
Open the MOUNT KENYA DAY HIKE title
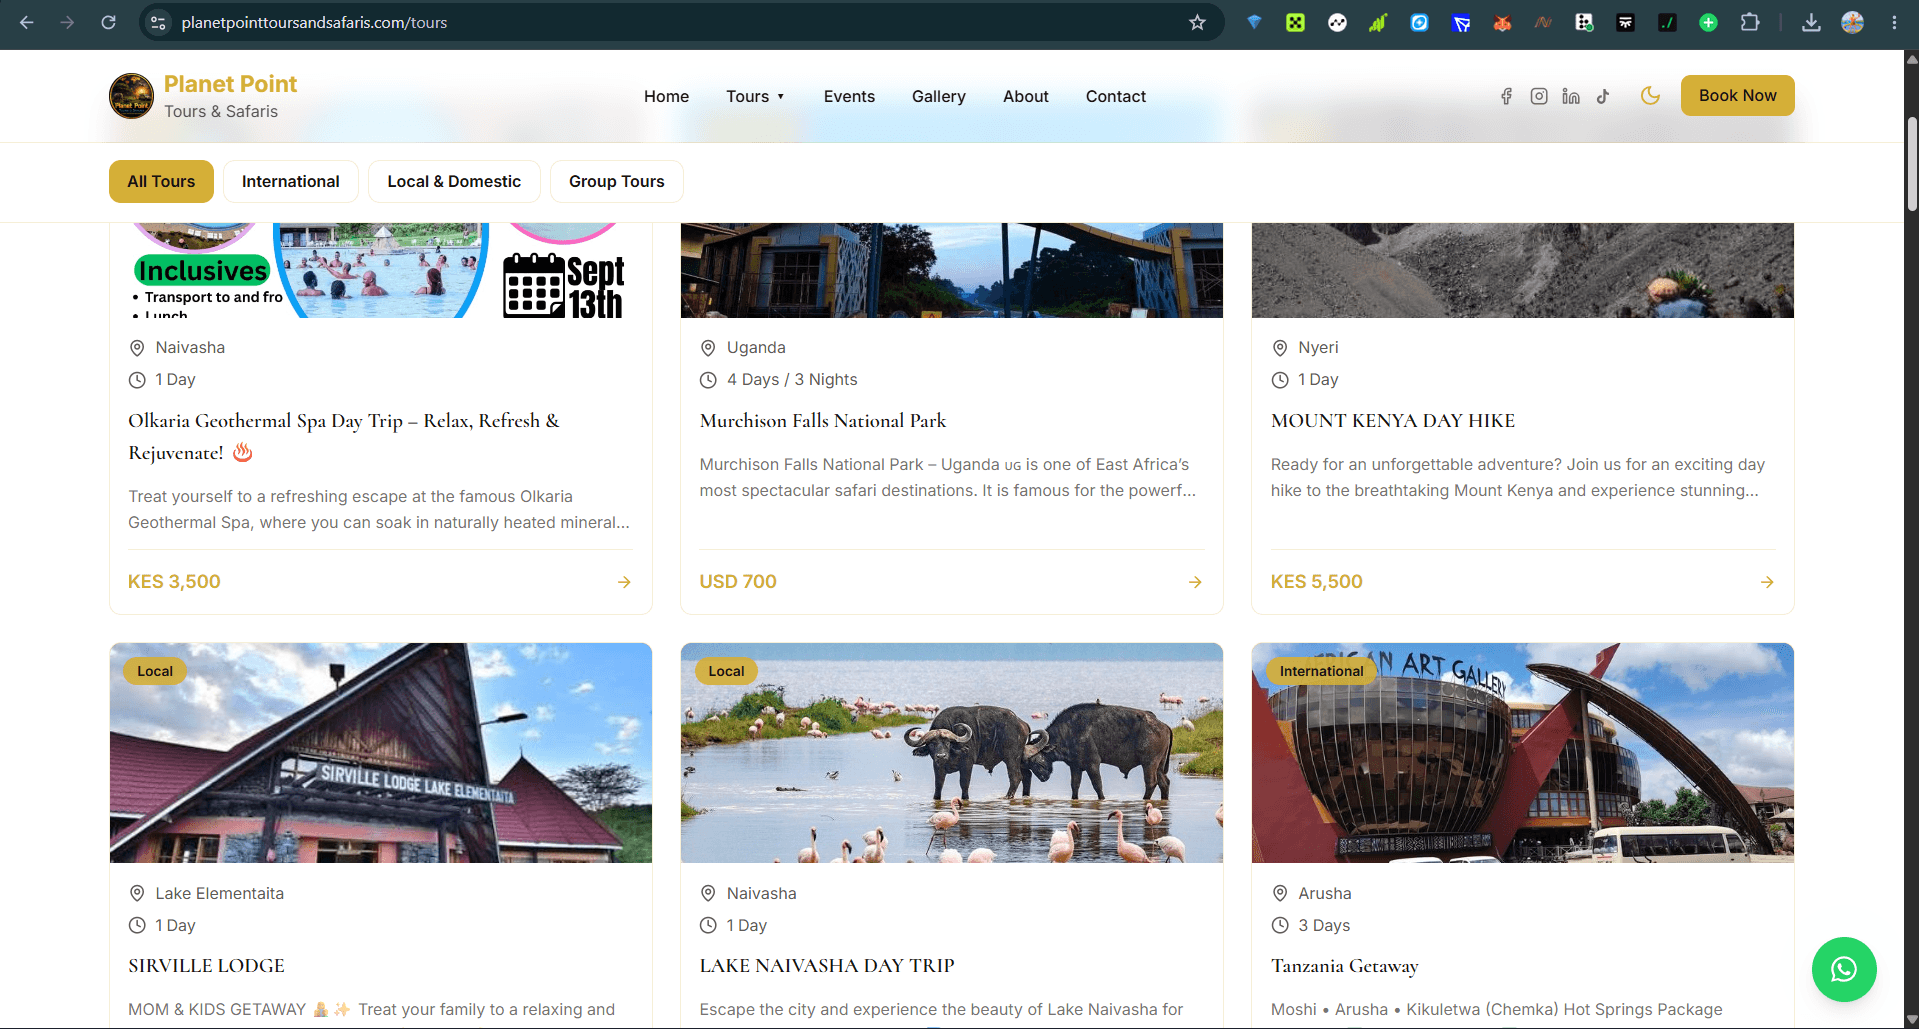(1392, 421)
